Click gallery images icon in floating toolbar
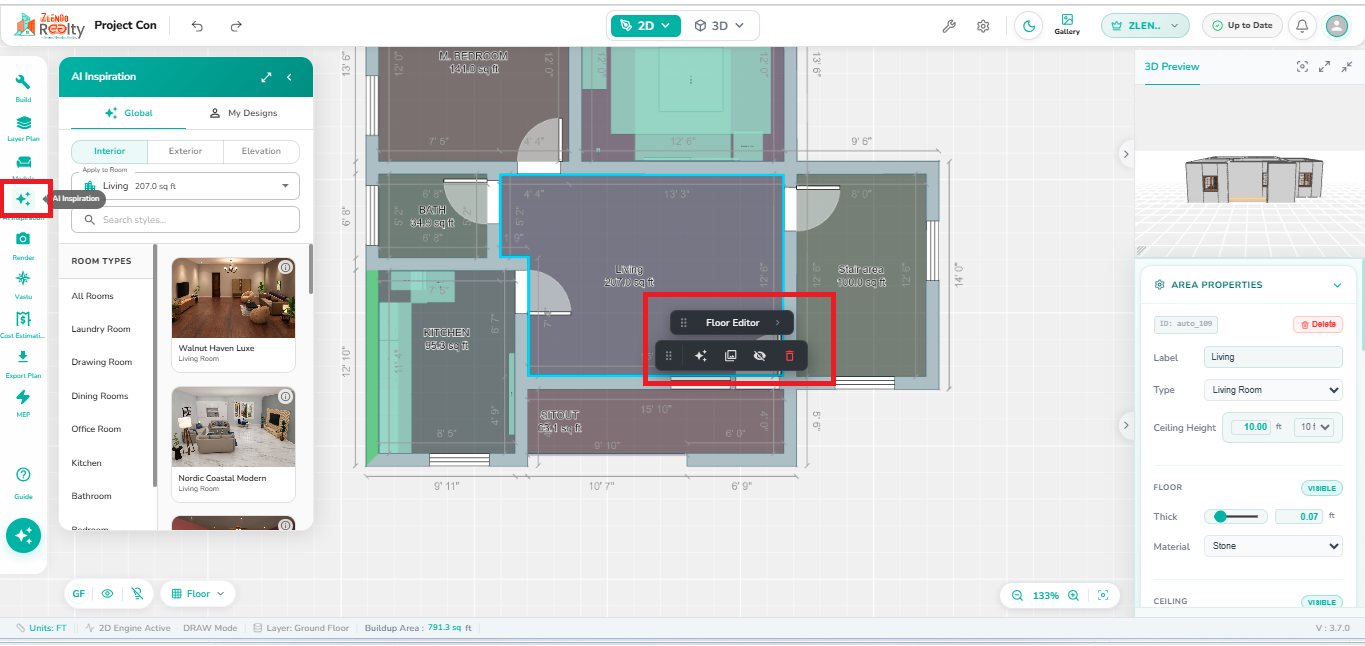This screenshot has width=1365, height=646. (730, 356)
